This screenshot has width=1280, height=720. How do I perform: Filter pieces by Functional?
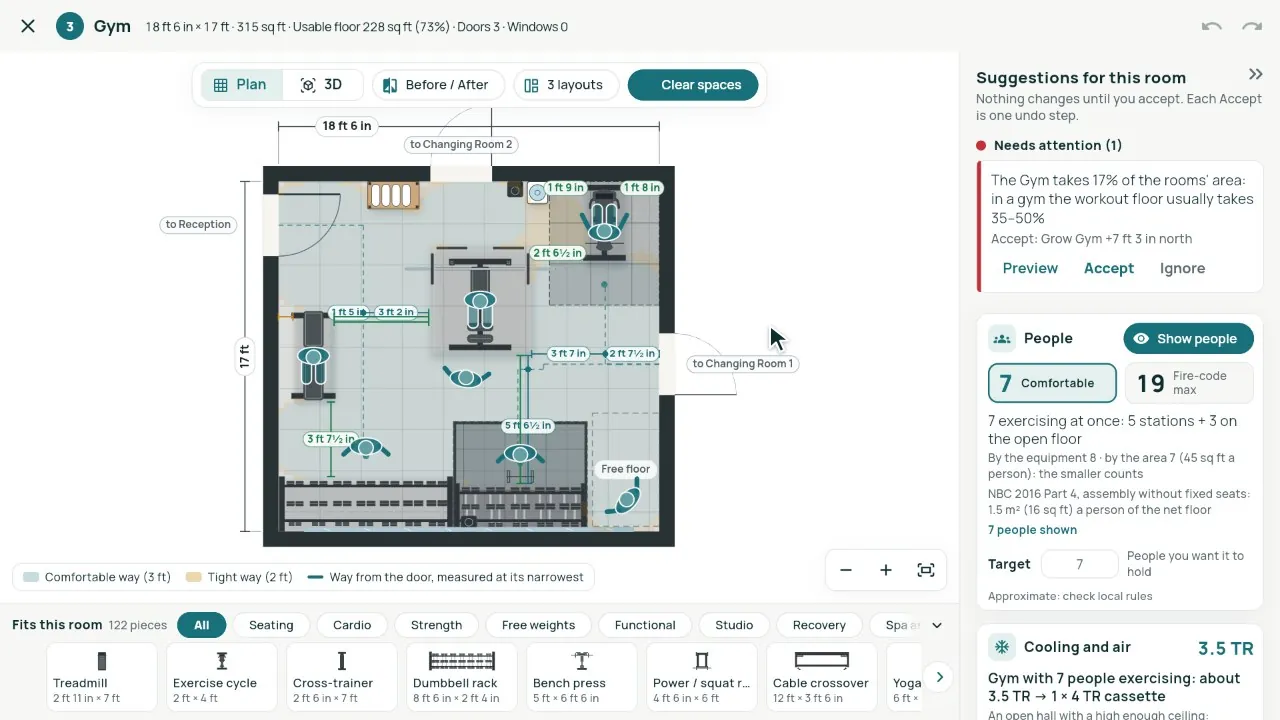coord(645,625)
